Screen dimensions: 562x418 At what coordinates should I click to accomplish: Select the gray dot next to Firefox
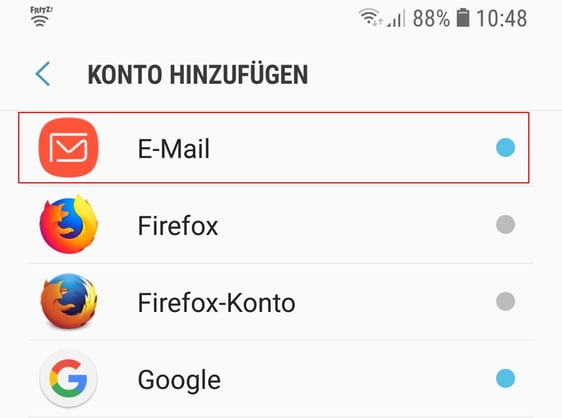(505, 224)
